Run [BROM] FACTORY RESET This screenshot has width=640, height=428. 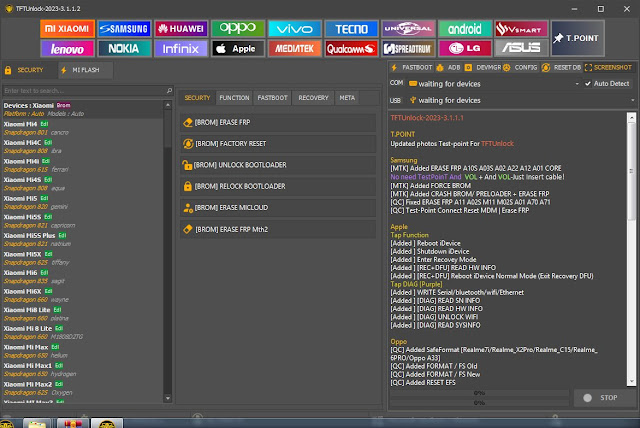click(x=278, y=144)
